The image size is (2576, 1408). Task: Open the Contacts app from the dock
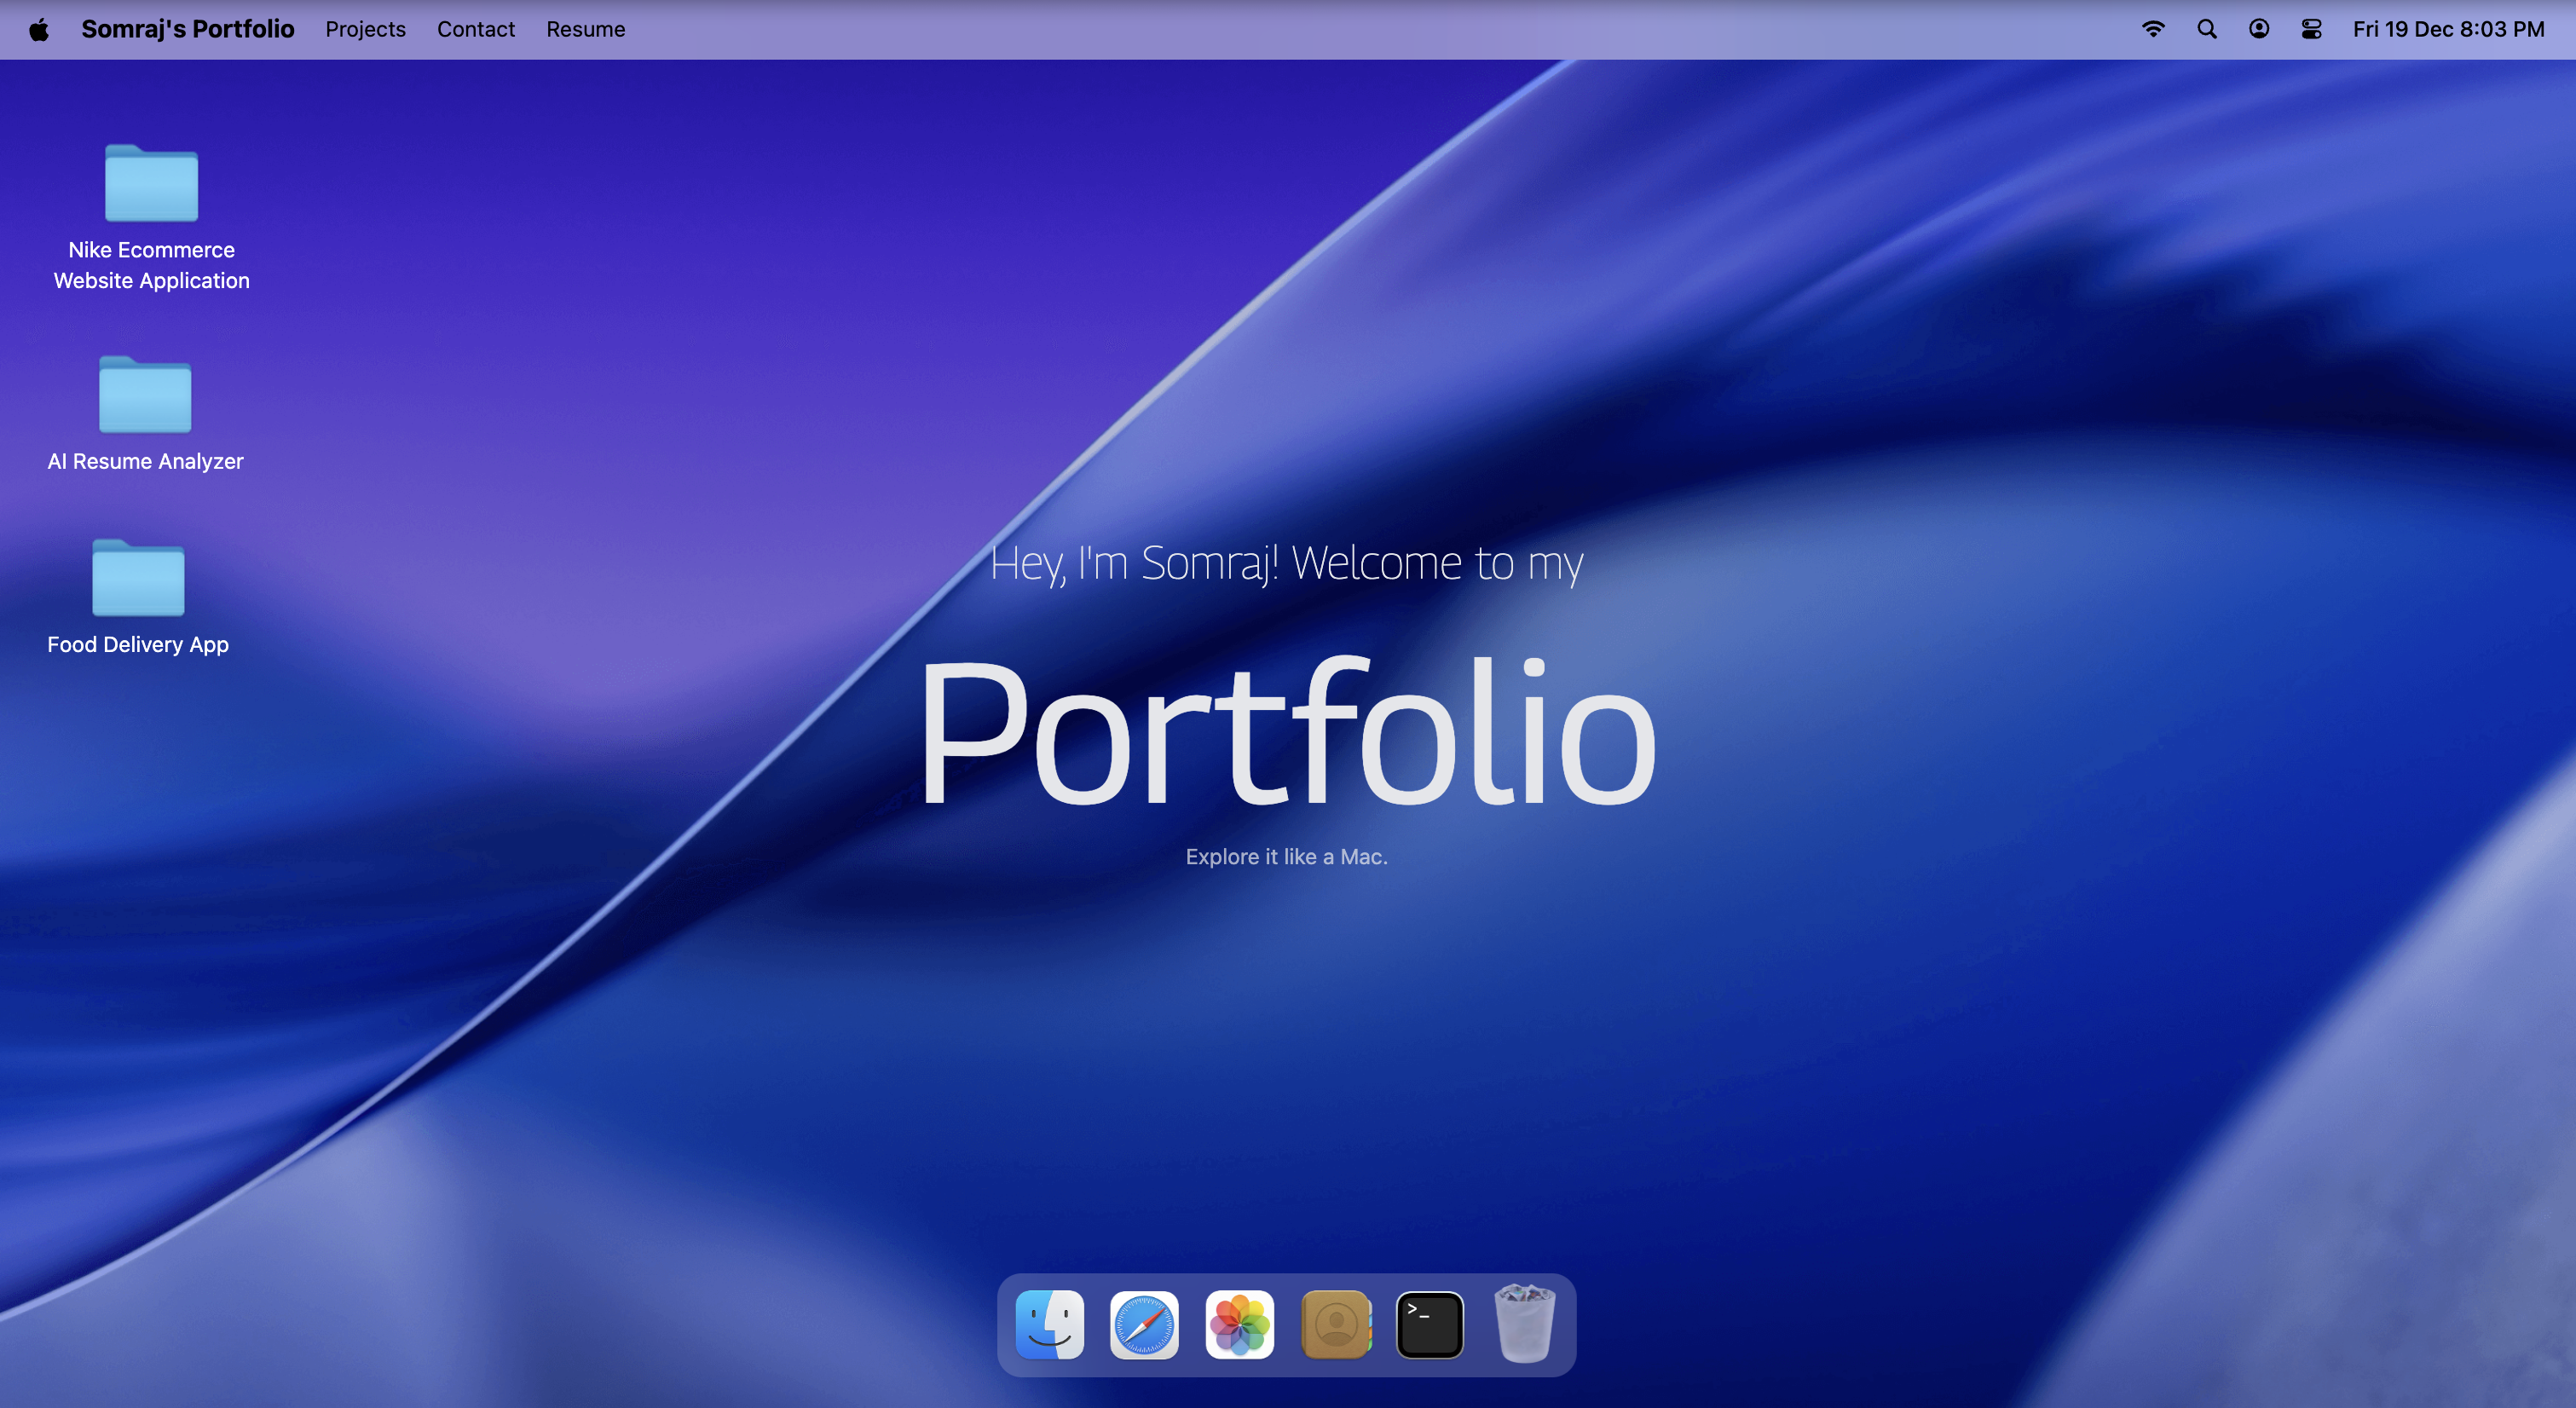[1335, 1326]
